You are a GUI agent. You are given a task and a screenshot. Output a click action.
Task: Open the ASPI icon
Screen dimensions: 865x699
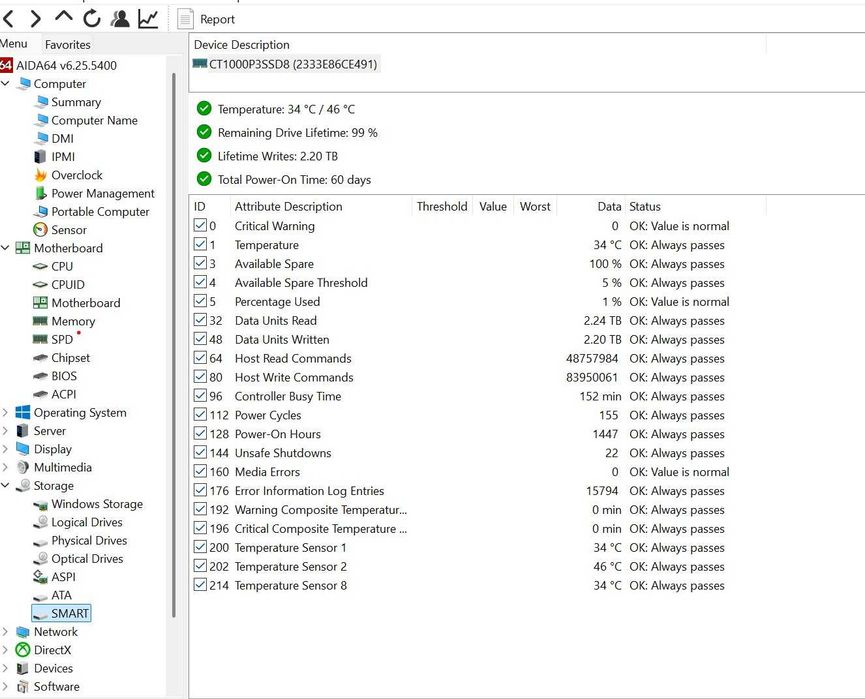(40, 577)
